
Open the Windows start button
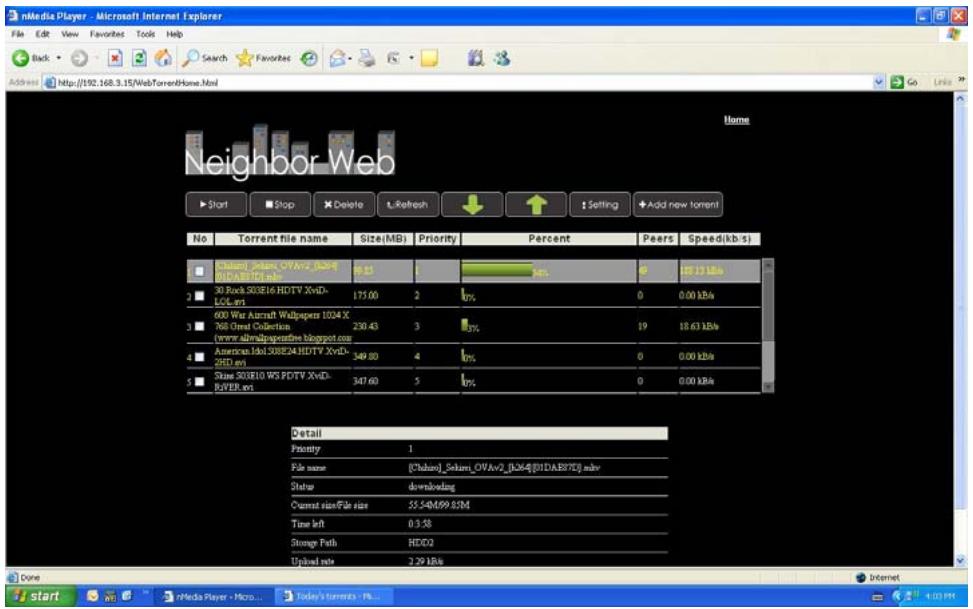41,596
